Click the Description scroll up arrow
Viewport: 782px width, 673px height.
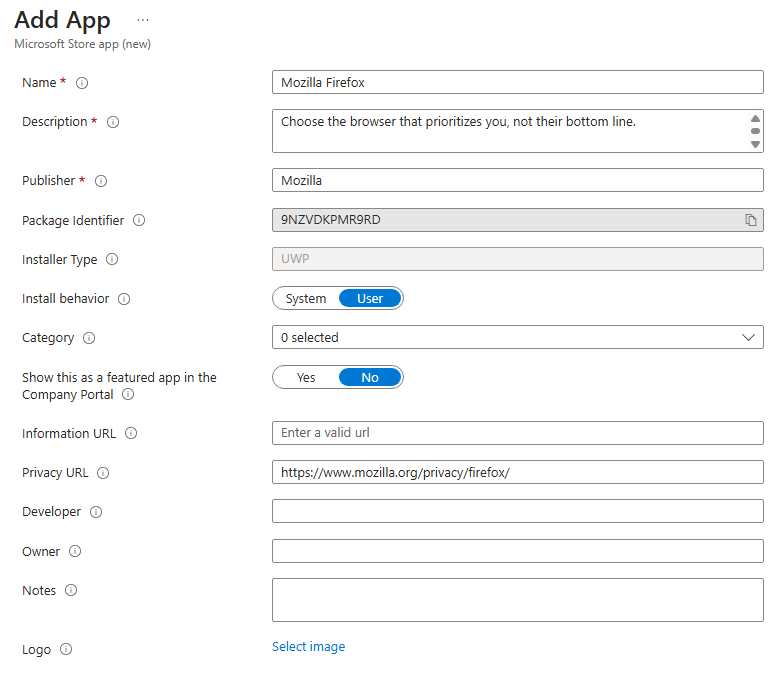756,119
